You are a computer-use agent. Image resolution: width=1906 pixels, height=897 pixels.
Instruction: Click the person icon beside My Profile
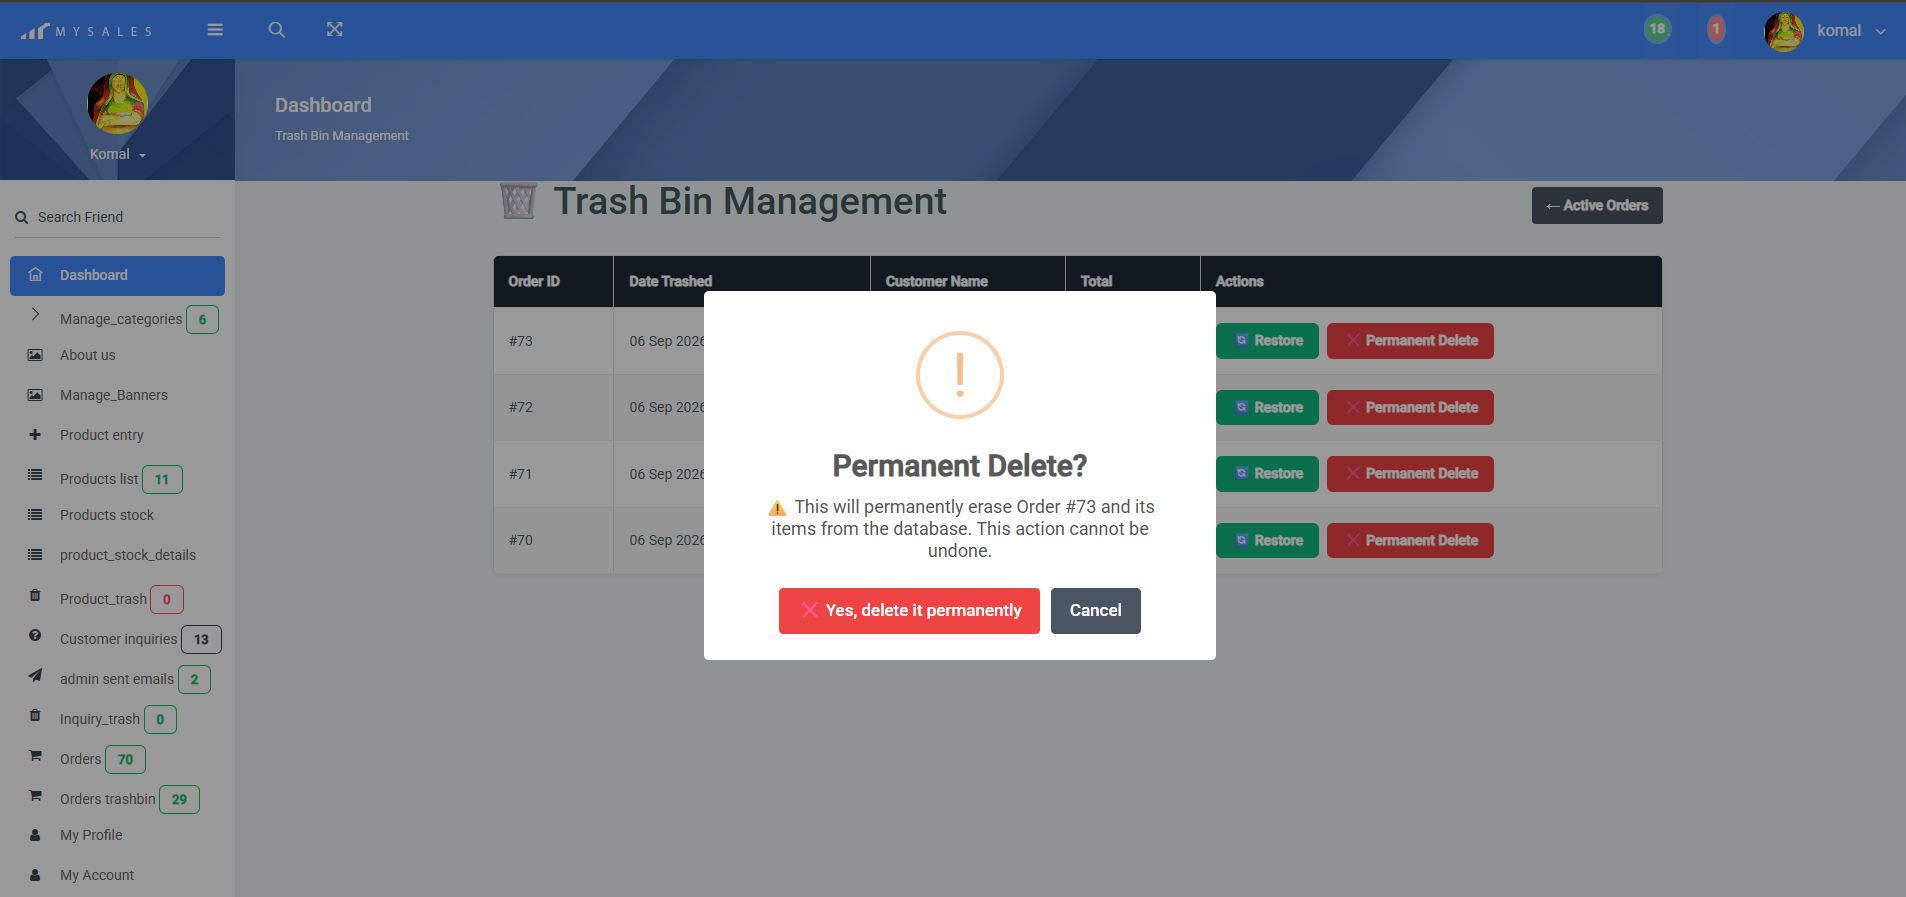(x=35, y=835)
